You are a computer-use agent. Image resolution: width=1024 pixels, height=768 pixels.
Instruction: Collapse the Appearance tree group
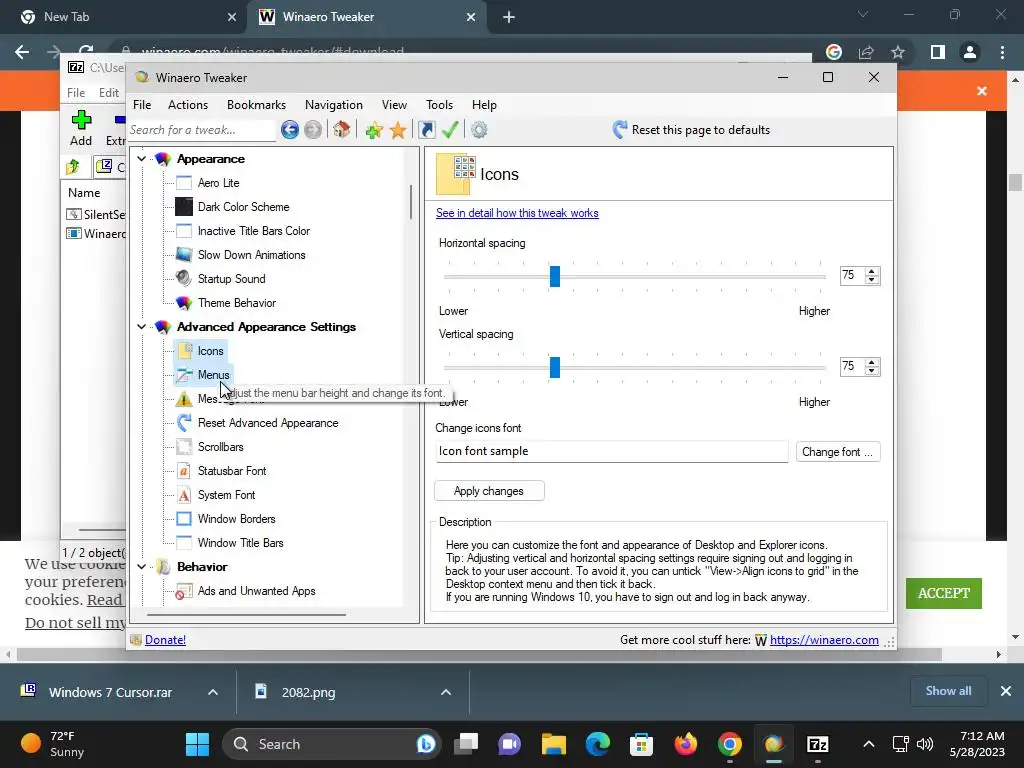click(x=141, y=159)
